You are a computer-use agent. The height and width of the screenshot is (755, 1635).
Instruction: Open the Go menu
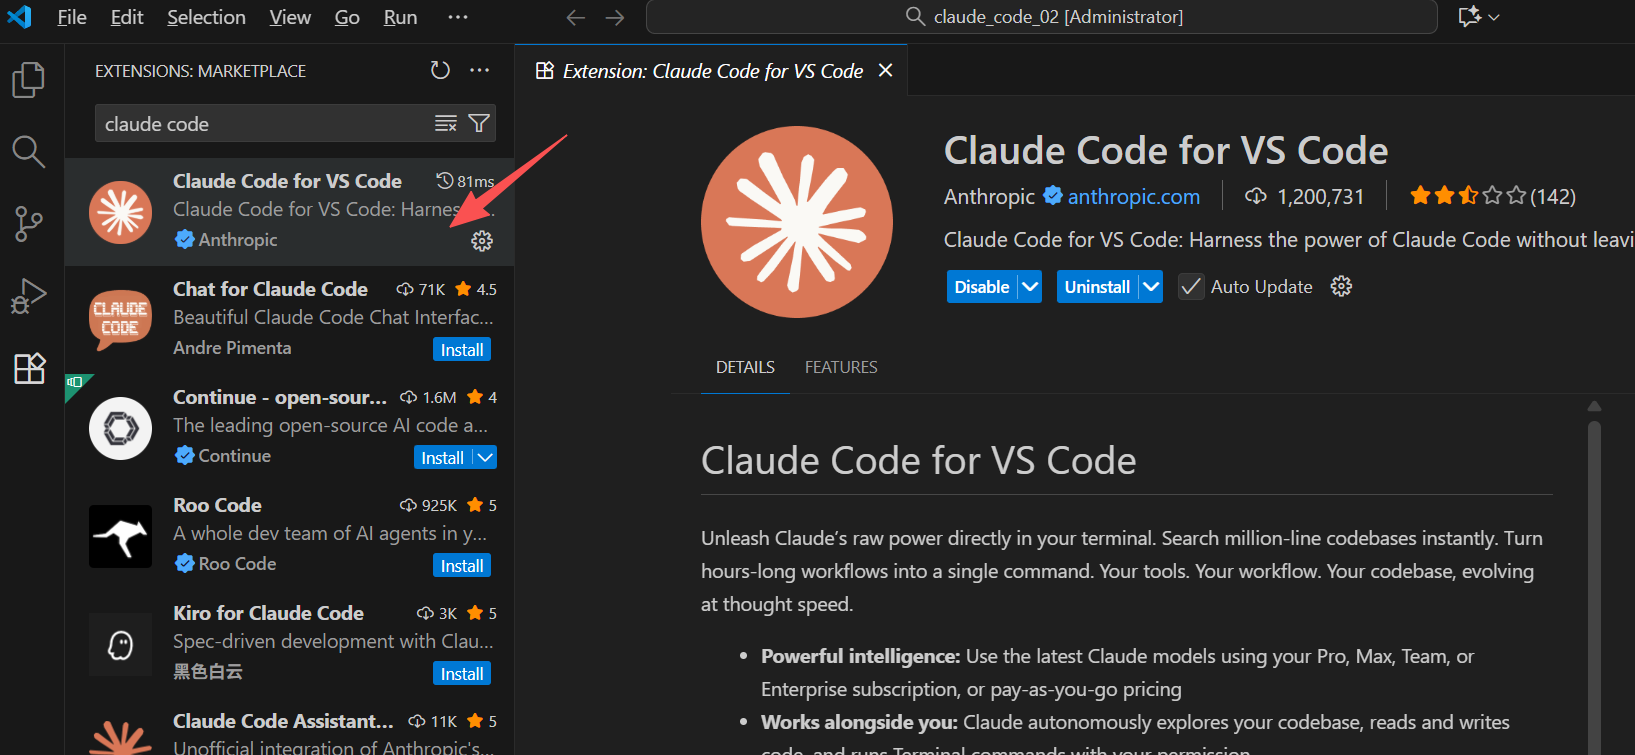(x=347, y=17)
